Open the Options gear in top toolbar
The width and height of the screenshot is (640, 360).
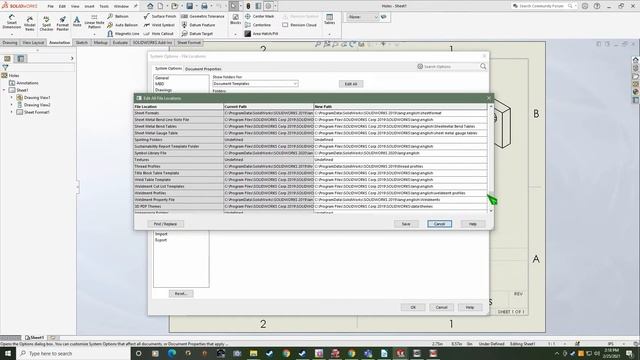[268, 6]
